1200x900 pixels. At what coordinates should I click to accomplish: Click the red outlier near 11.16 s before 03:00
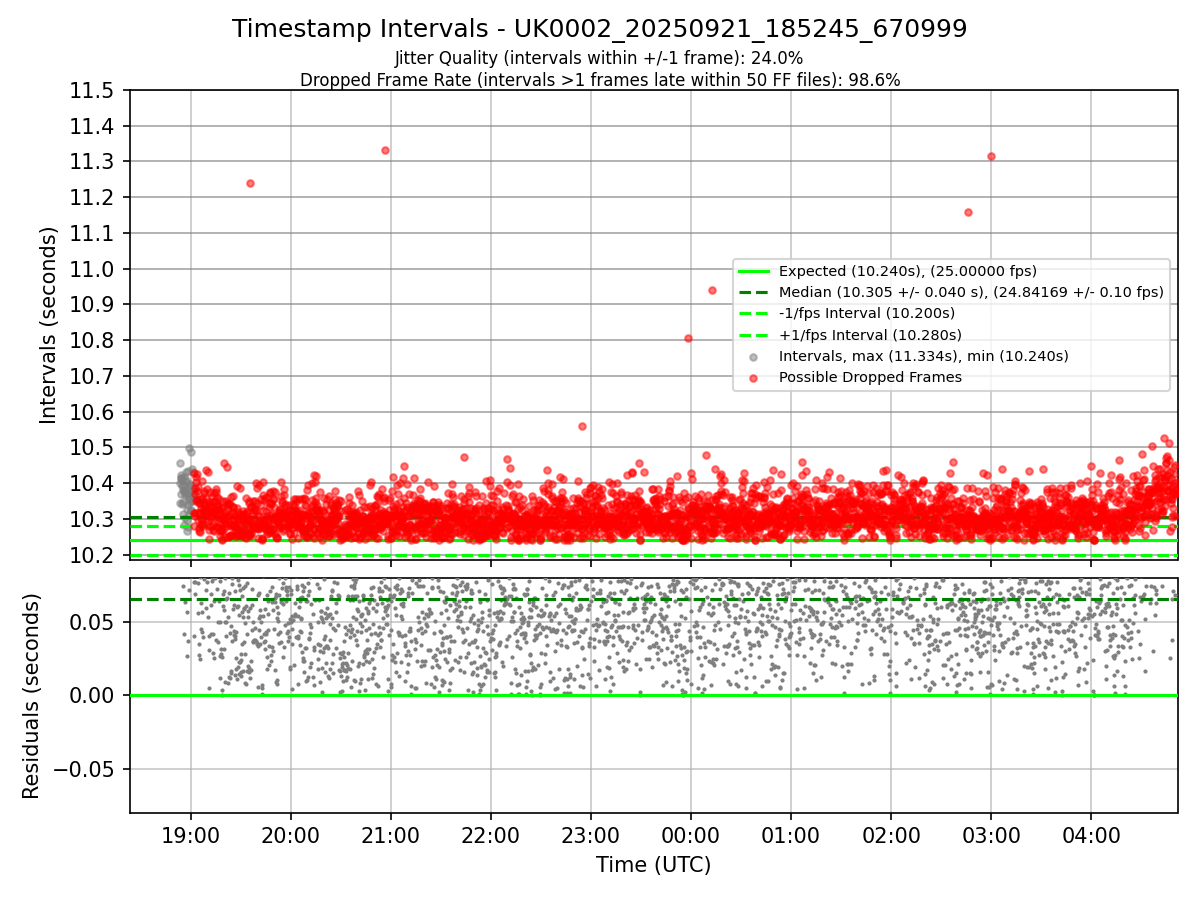(968, 212)
